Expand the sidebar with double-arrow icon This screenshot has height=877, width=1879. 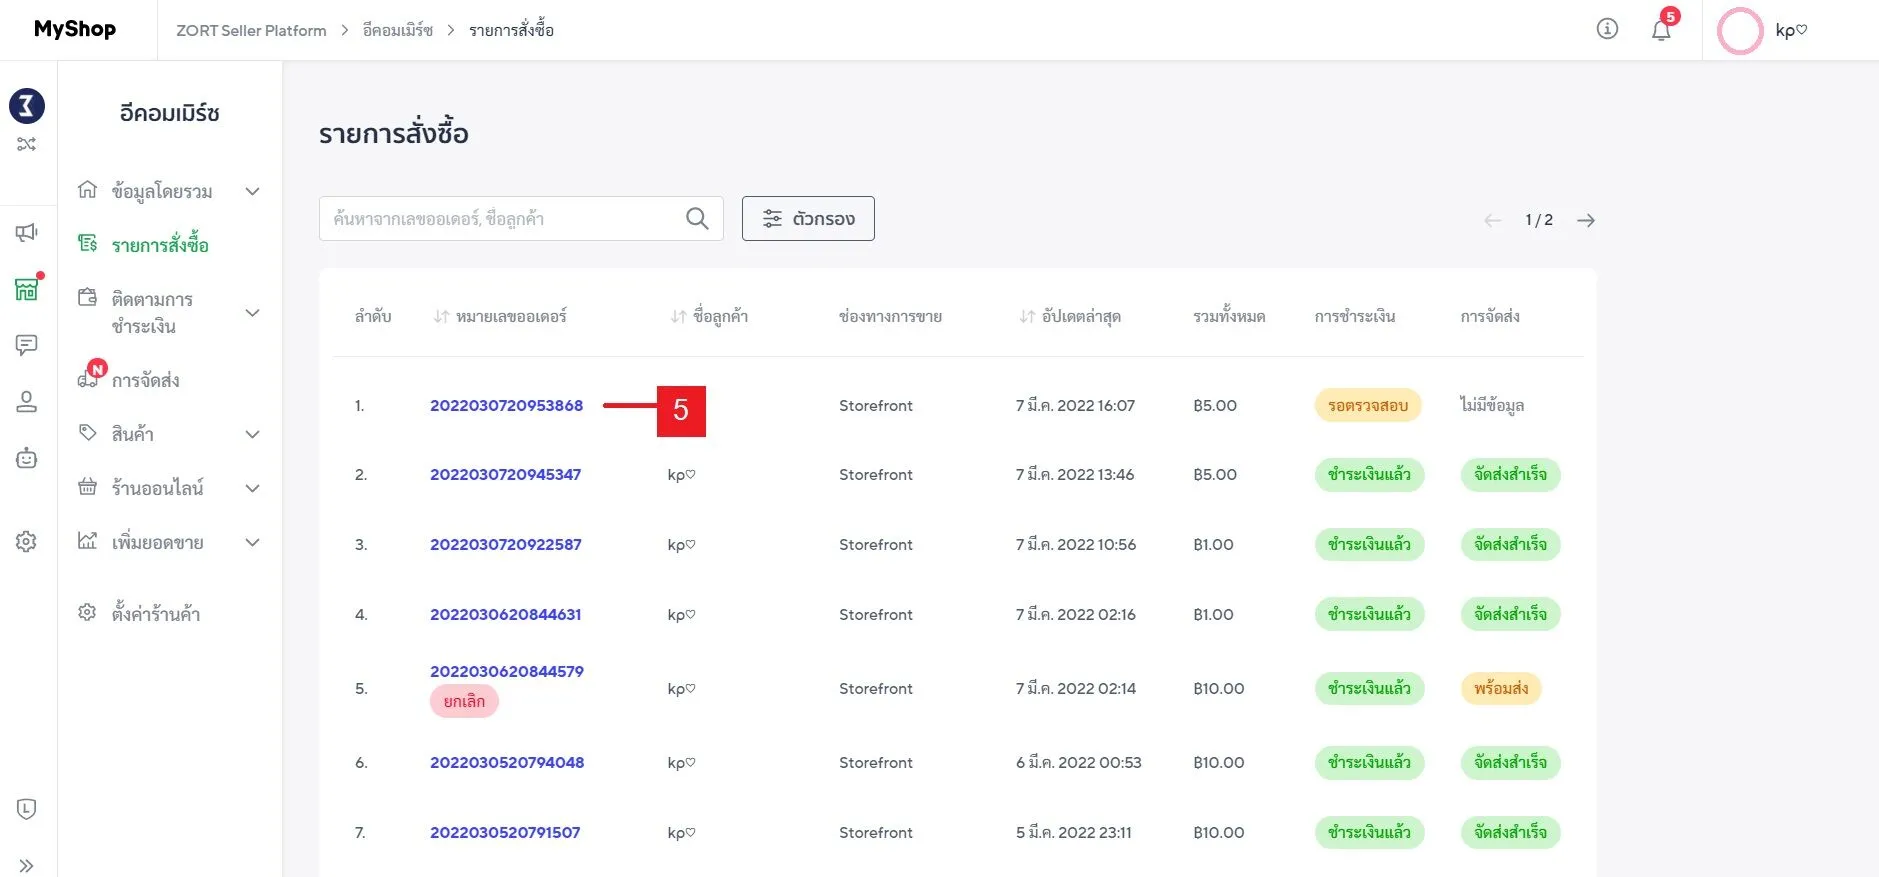point(27,865)
